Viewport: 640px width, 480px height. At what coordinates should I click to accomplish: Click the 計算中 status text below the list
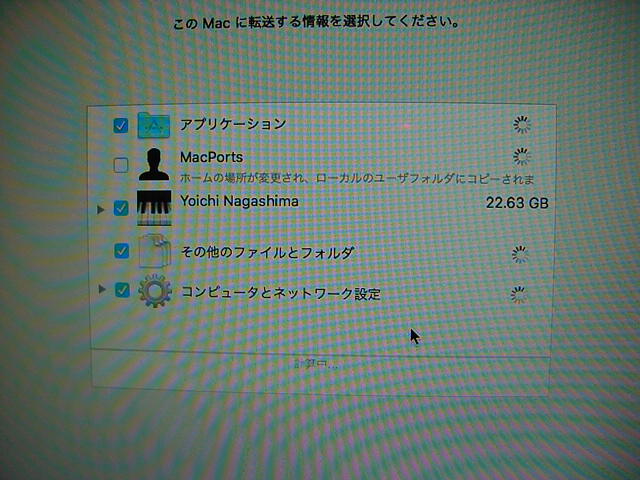316,364
